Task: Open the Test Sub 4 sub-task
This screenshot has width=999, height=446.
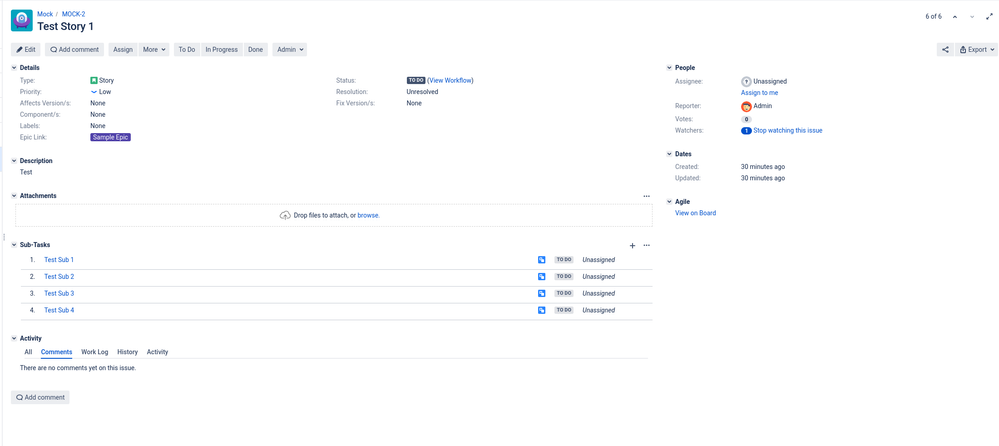Action: [59, 310]
